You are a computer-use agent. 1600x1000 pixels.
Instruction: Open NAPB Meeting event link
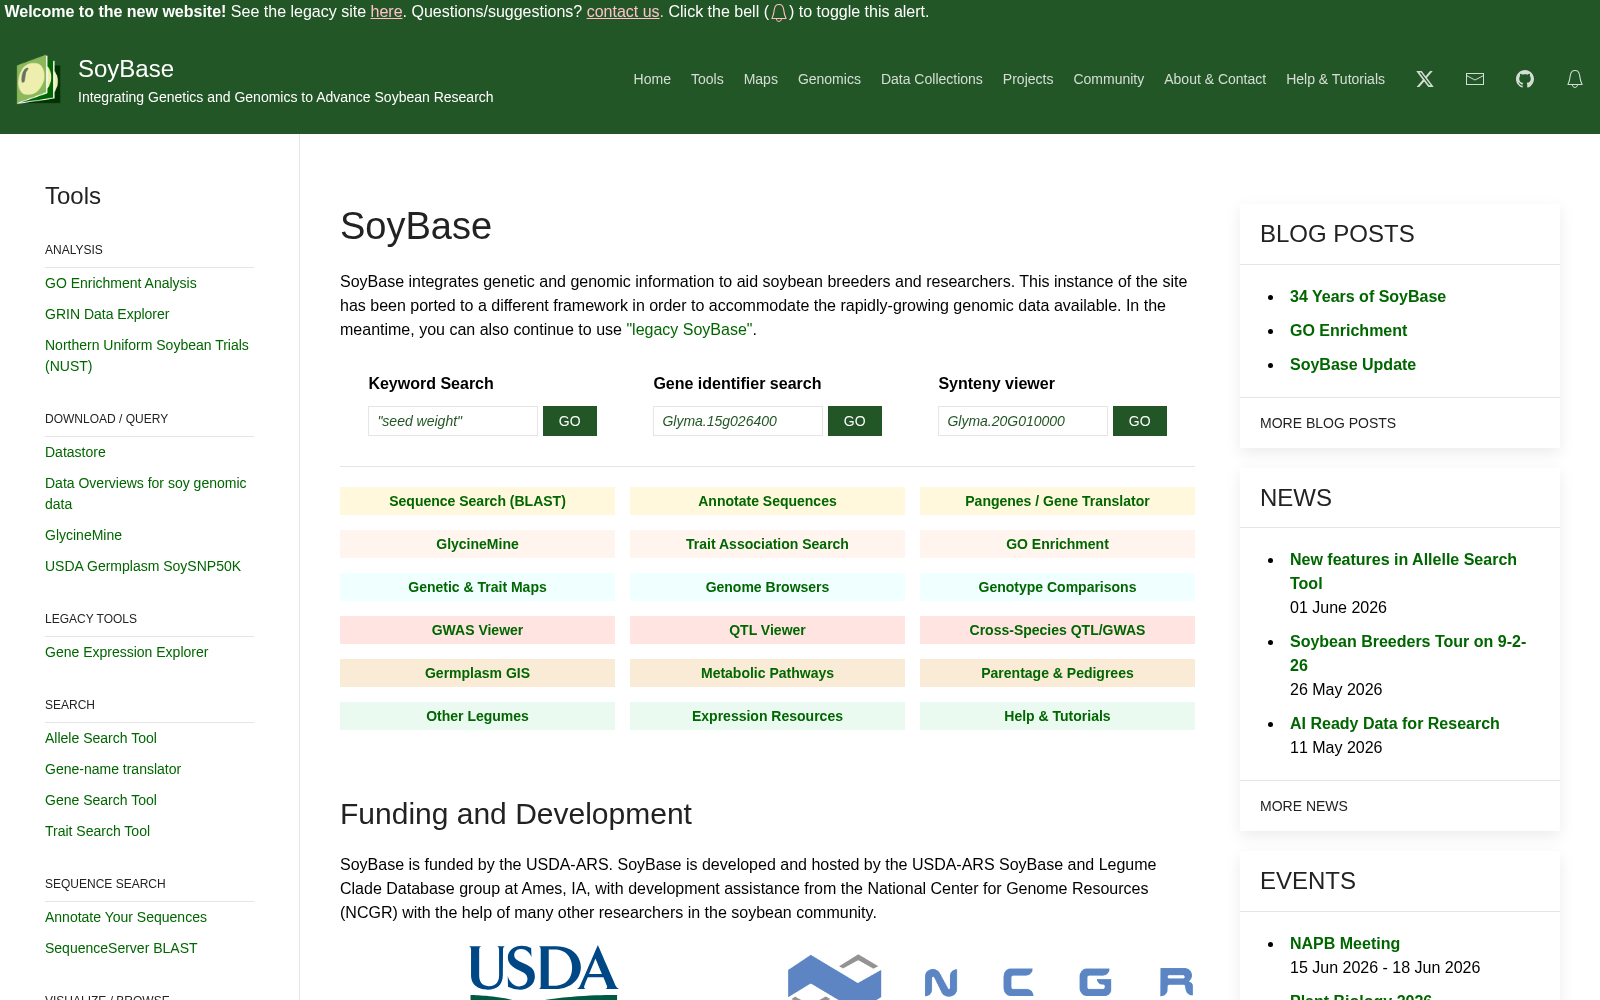[1345, 943]
